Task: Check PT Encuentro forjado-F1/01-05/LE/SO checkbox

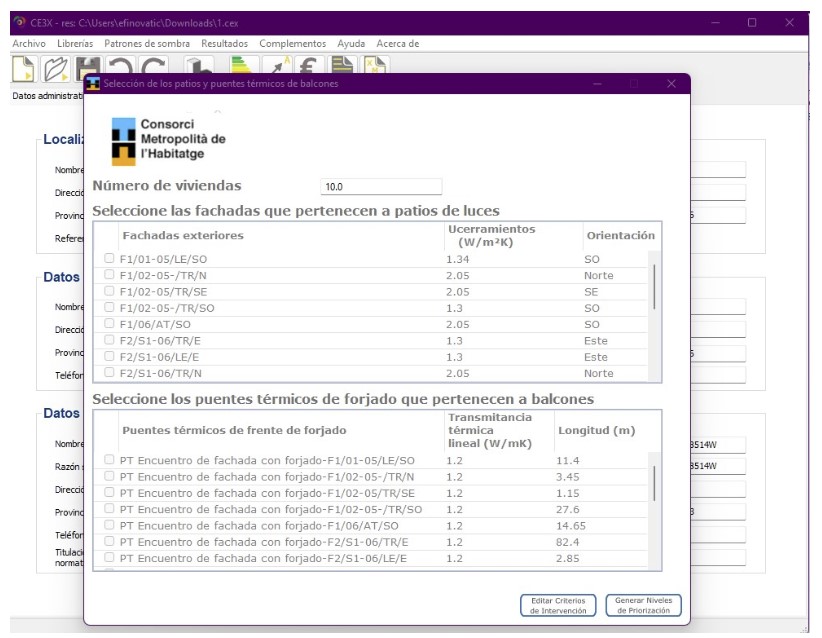Action: point(109,459)
